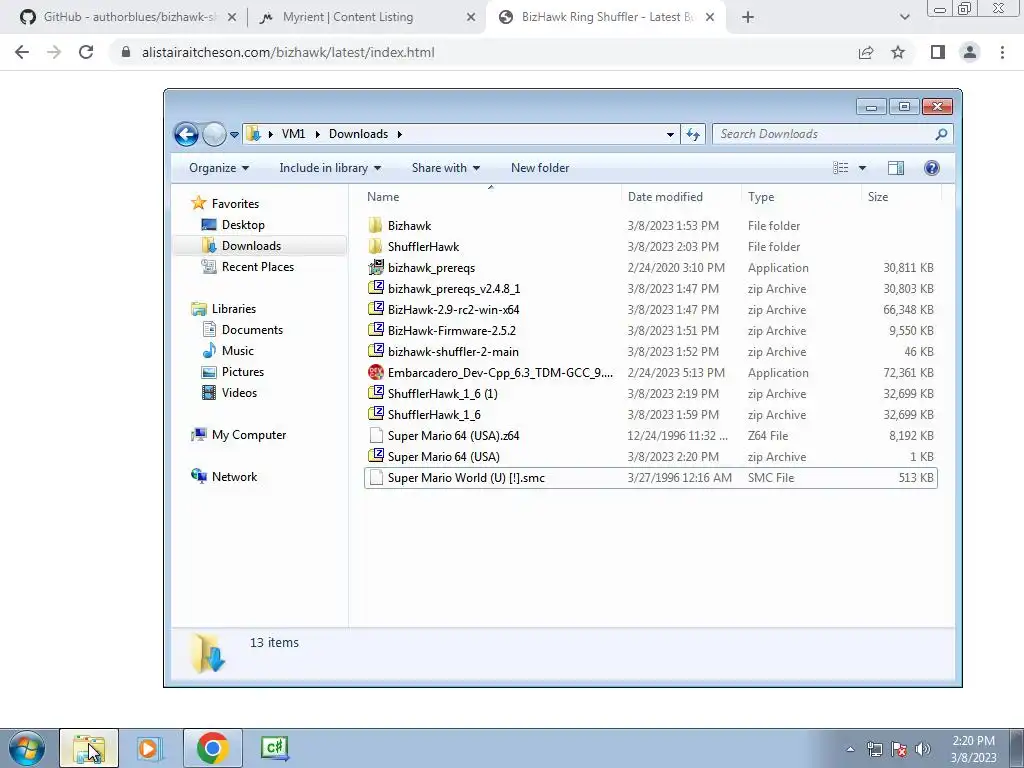Sort by the Type column header
The height and width of the screenshot is (768, 1024).
point(761,197)
